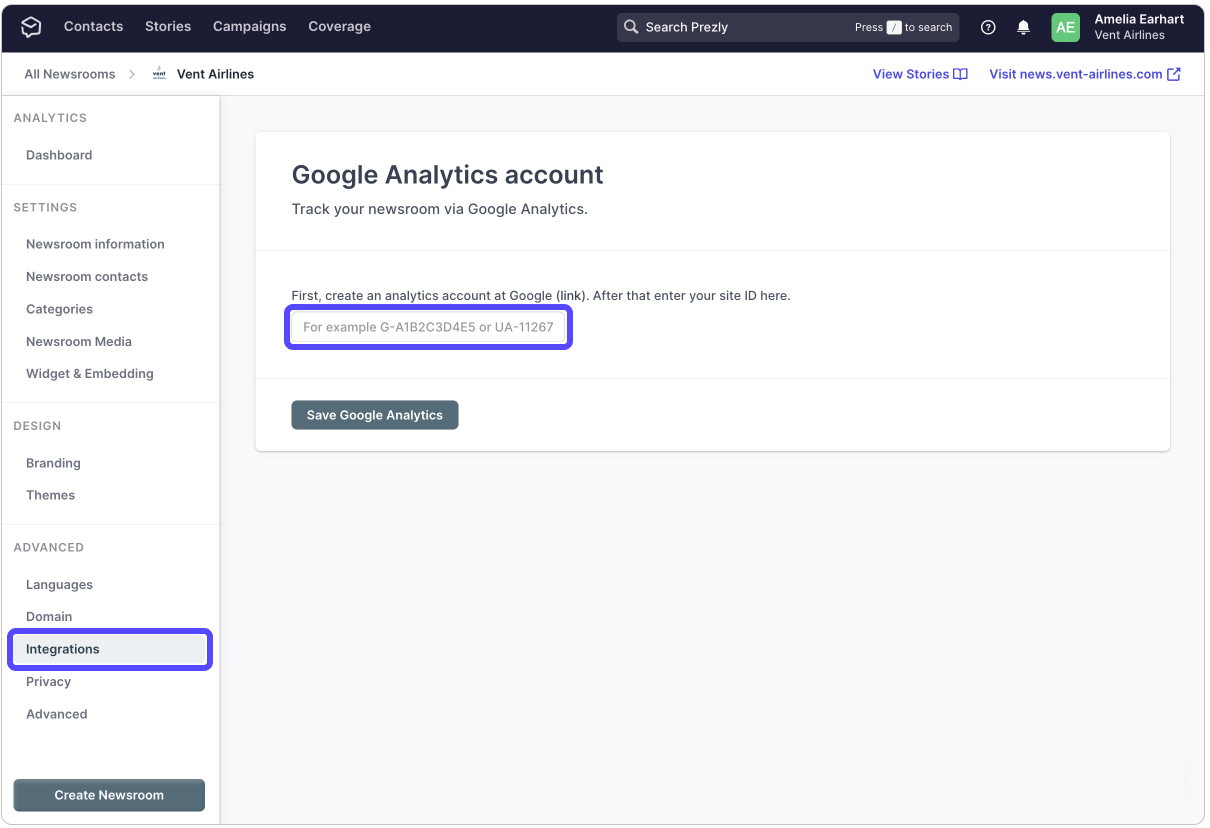Click the ADVANCED section label

click(48, 547)
